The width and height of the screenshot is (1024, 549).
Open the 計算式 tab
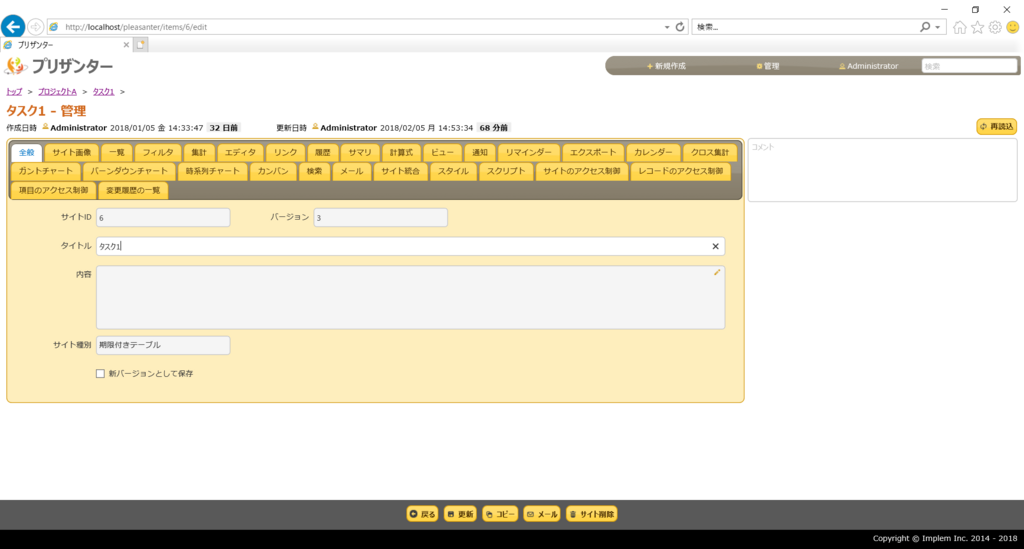pyautogui.click(x=401, y=152)
